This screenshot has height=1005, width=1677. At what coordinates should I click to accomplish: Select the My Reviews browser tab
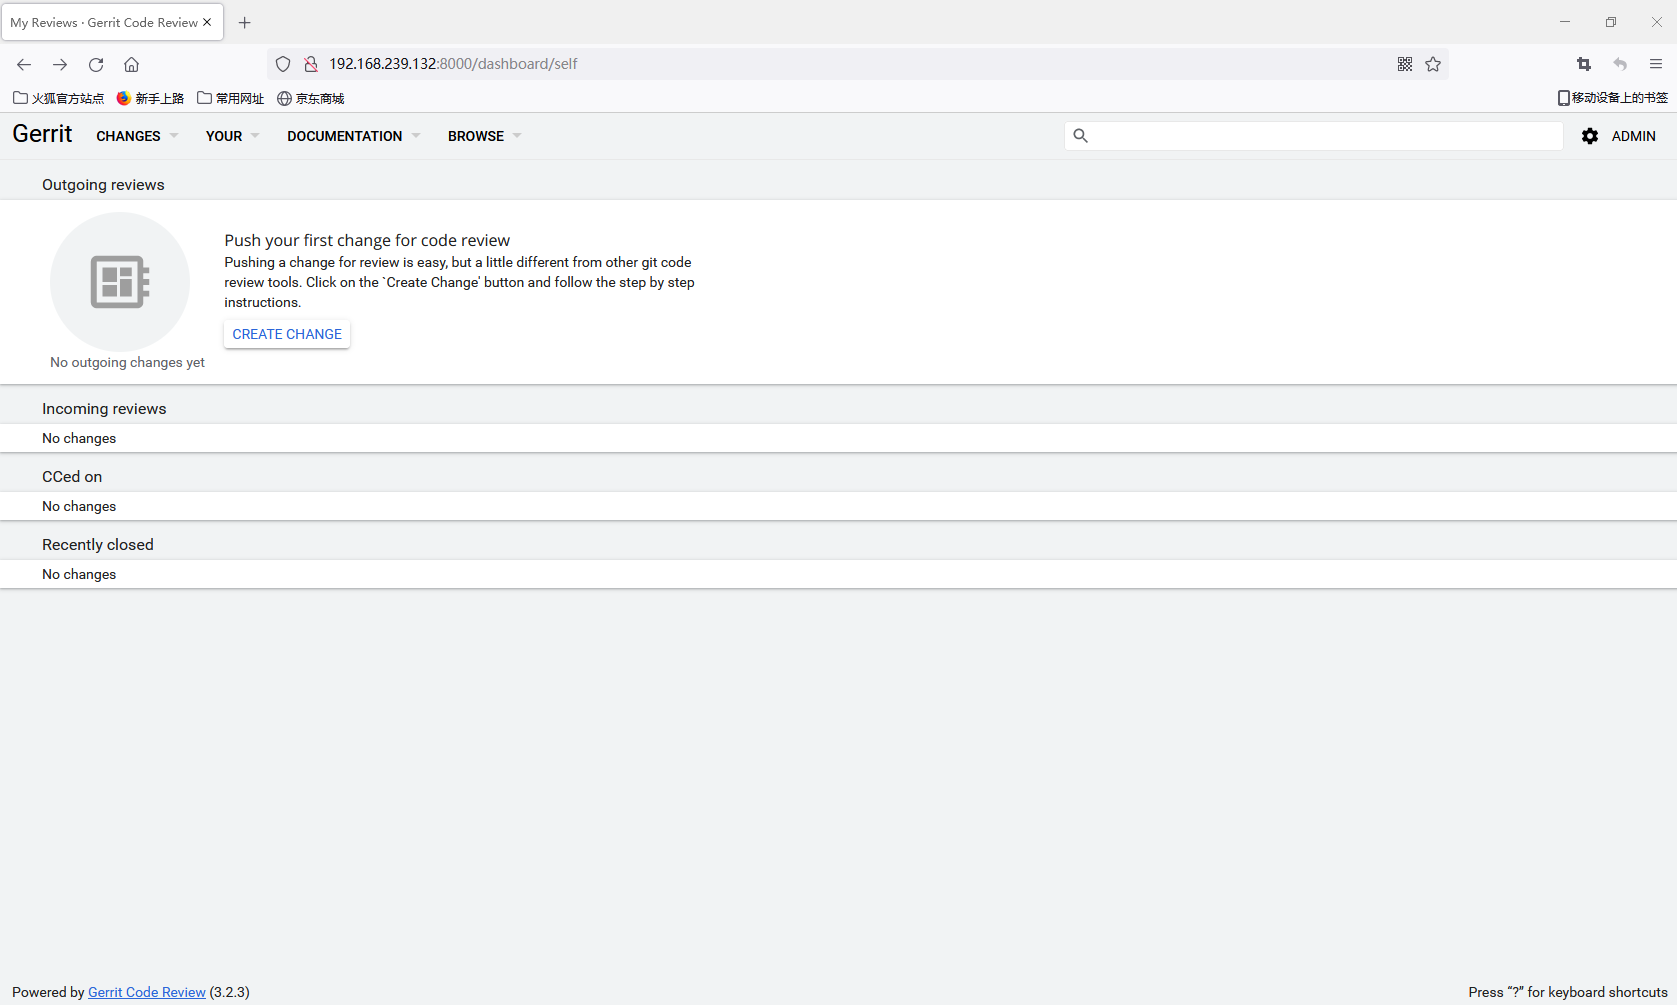112,22
